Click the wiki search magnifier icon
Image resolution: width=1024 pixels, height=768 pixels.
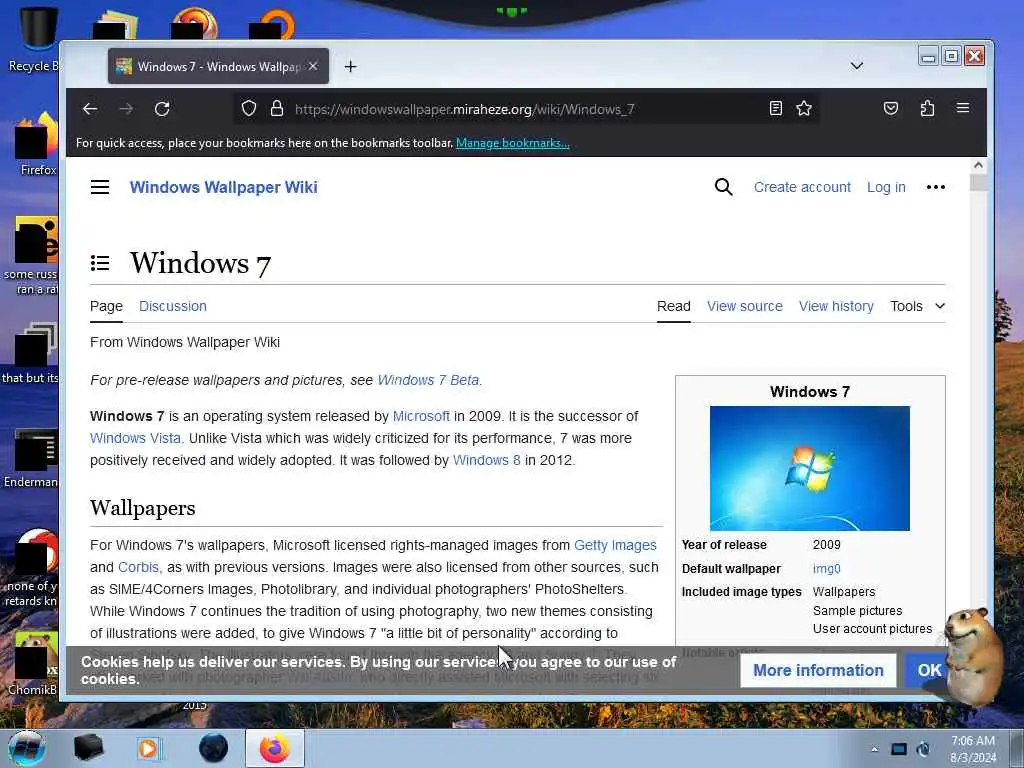tap(724, 187)
